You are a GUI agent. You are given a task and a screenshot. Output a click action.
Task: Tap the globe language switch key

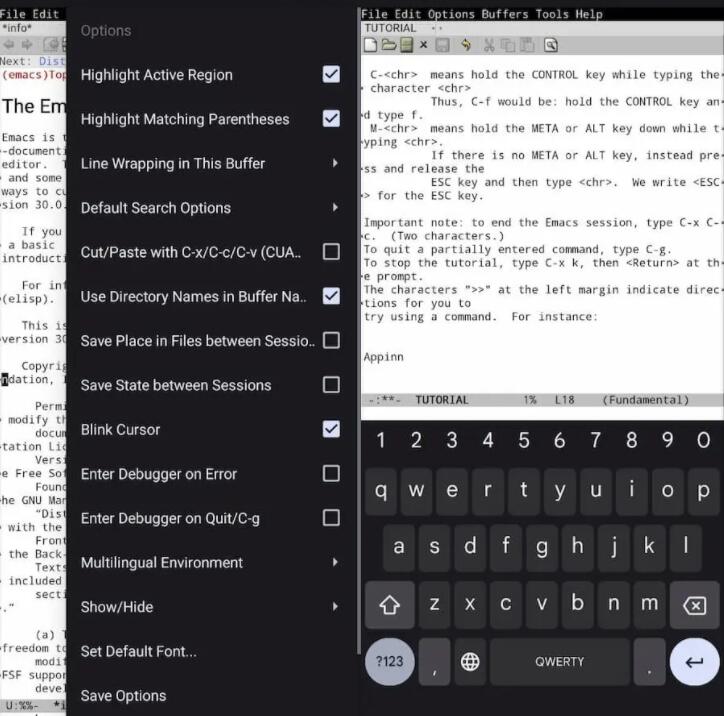point(470,662)
